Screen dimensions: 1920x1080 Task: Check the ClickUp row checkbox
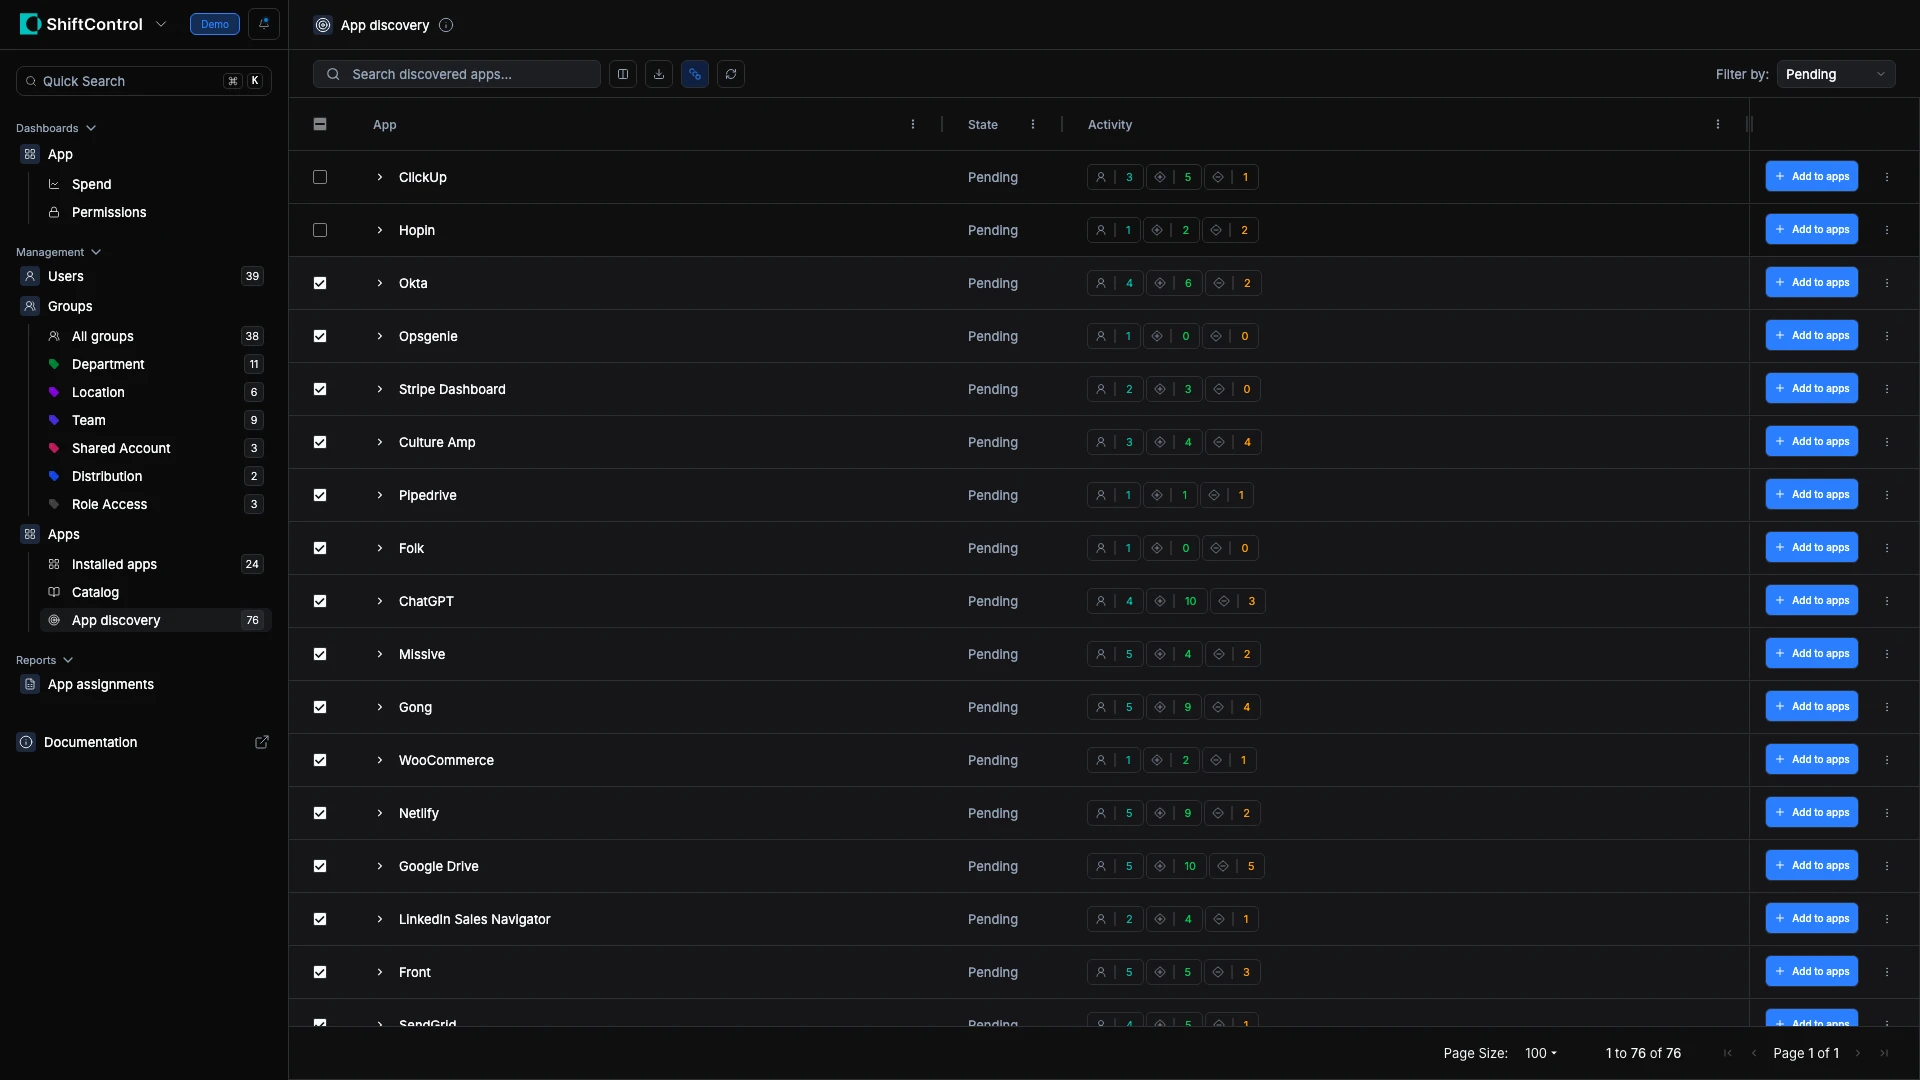pos(320,177)
